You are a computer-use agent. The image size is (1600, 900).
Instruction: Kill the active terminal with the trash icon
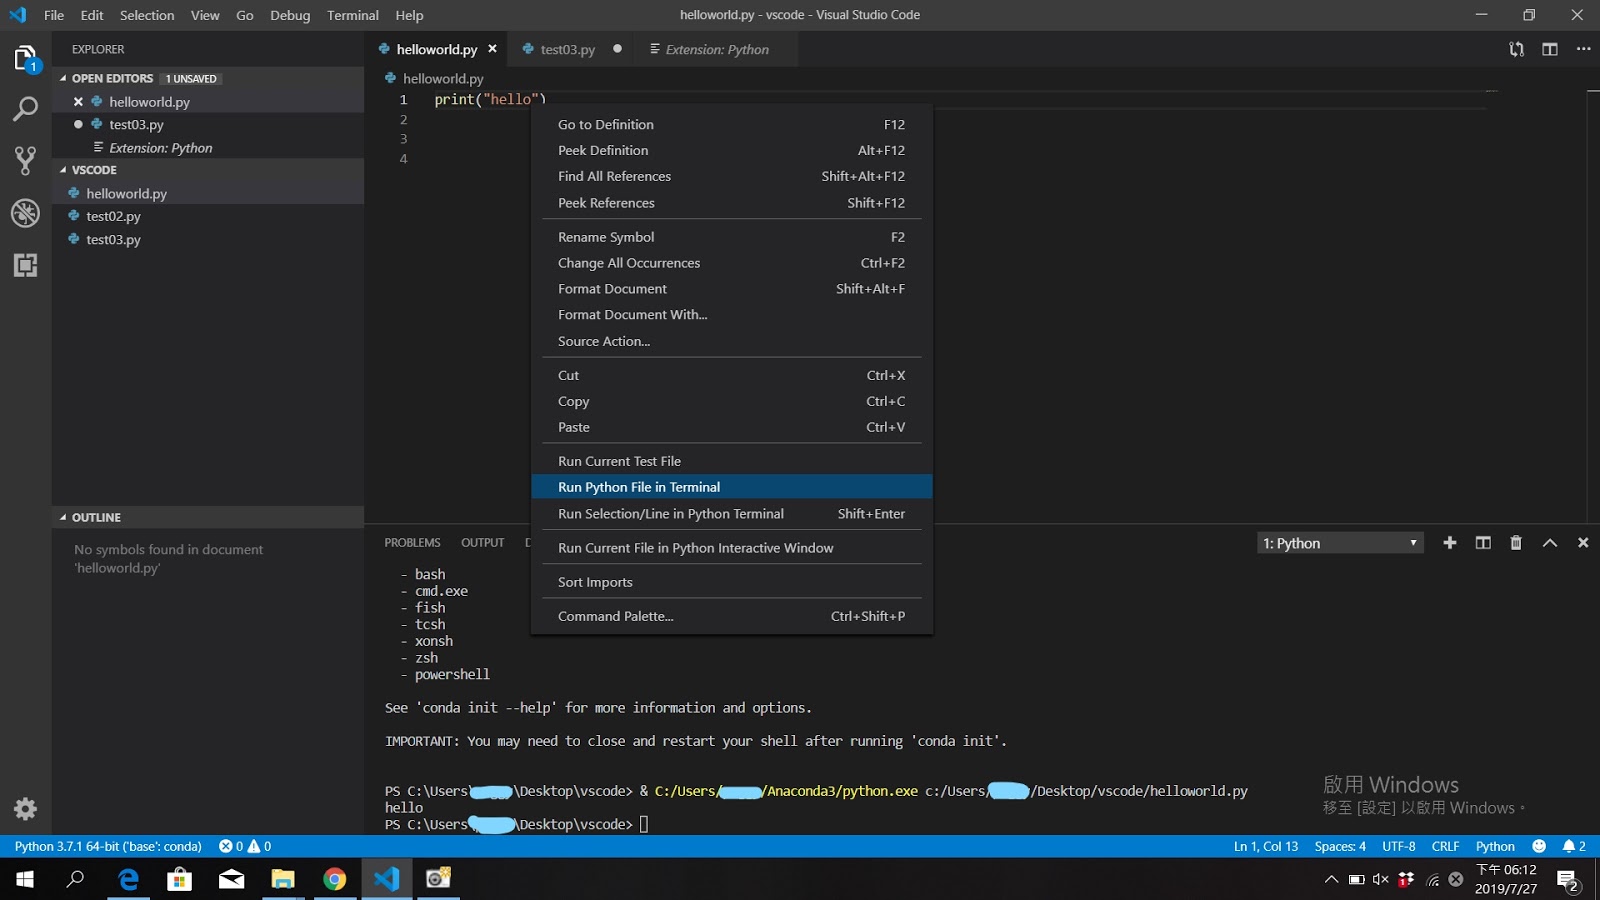(1516, 542)
